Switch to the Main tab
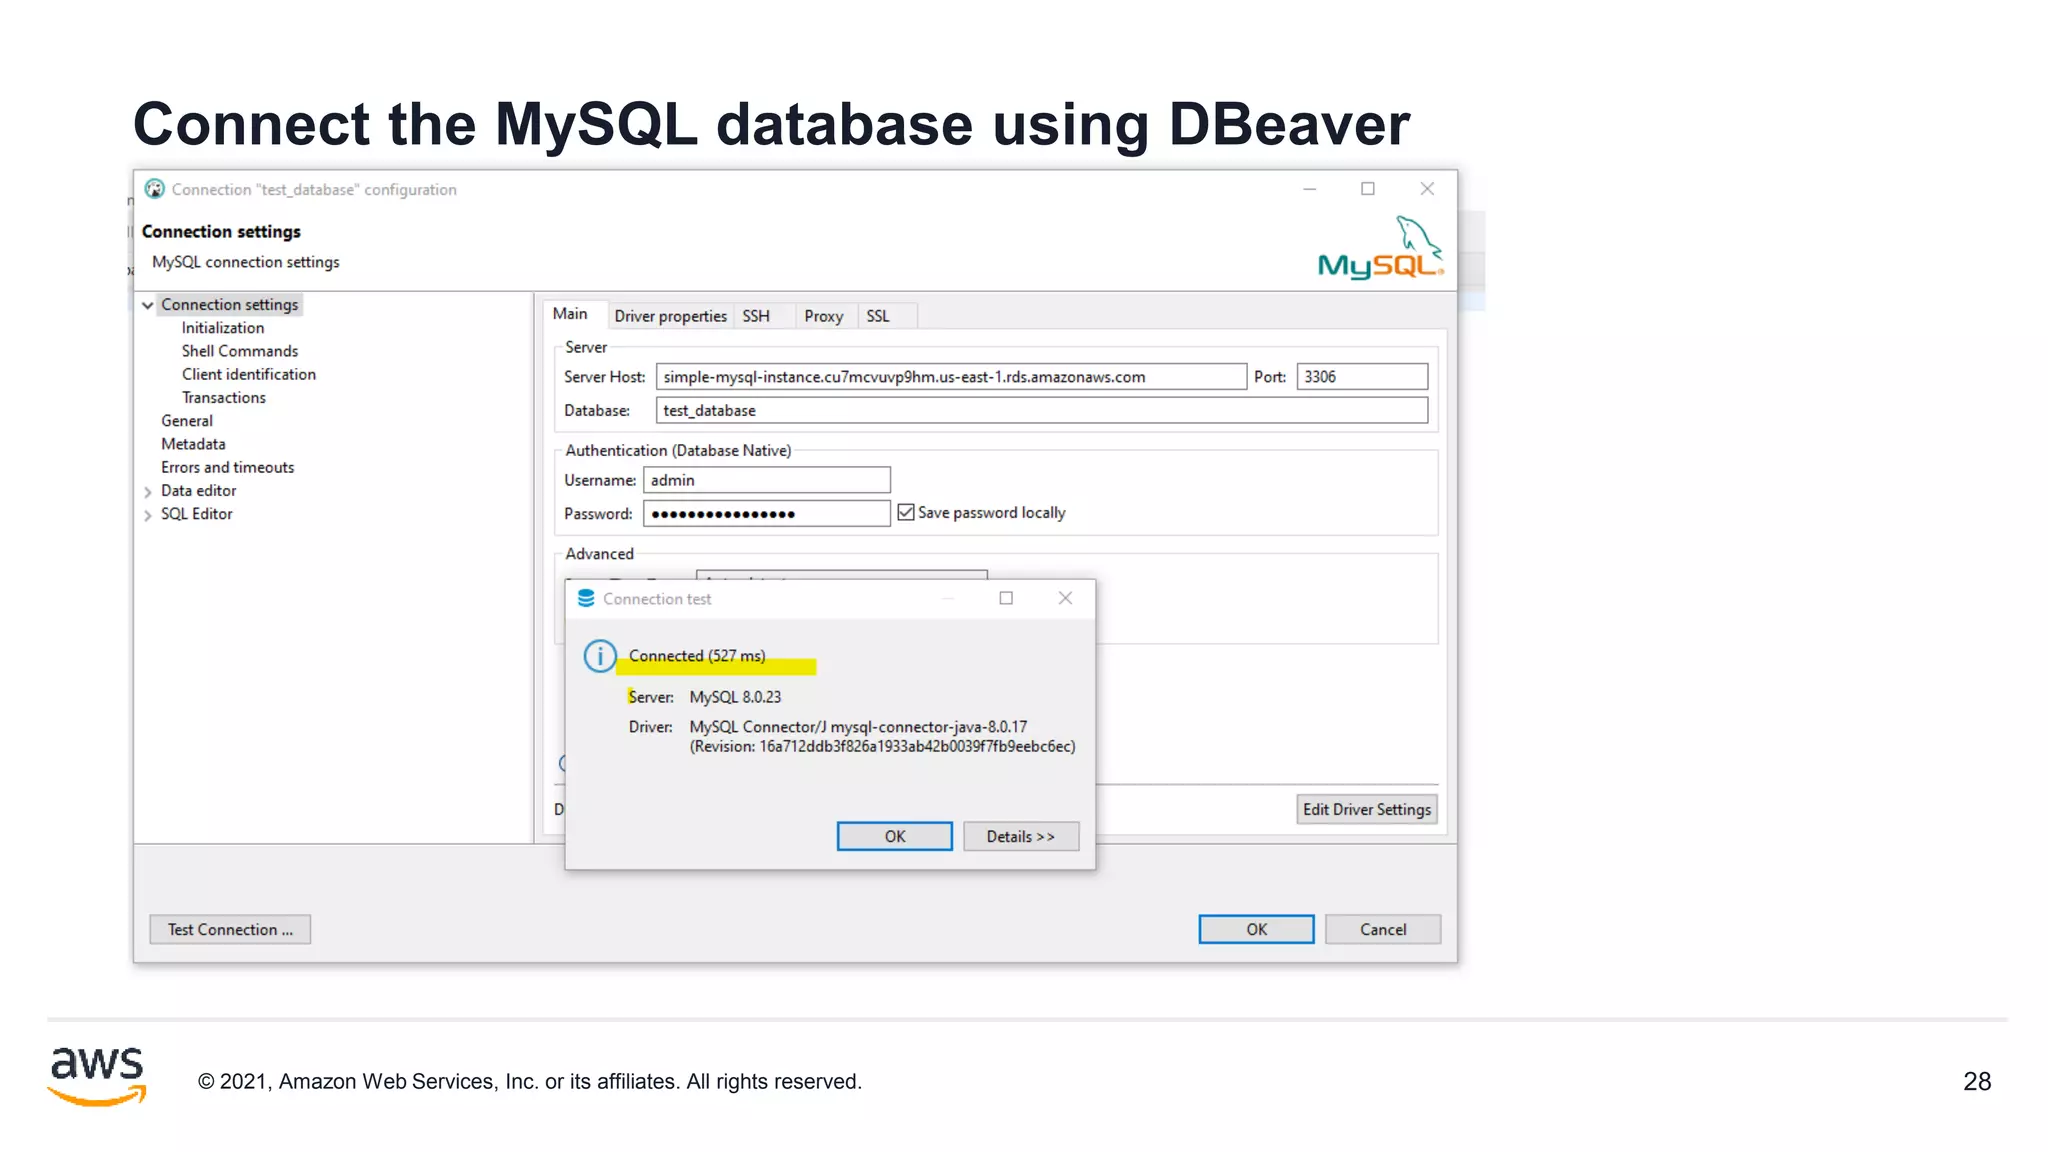 tap(570, 314)
